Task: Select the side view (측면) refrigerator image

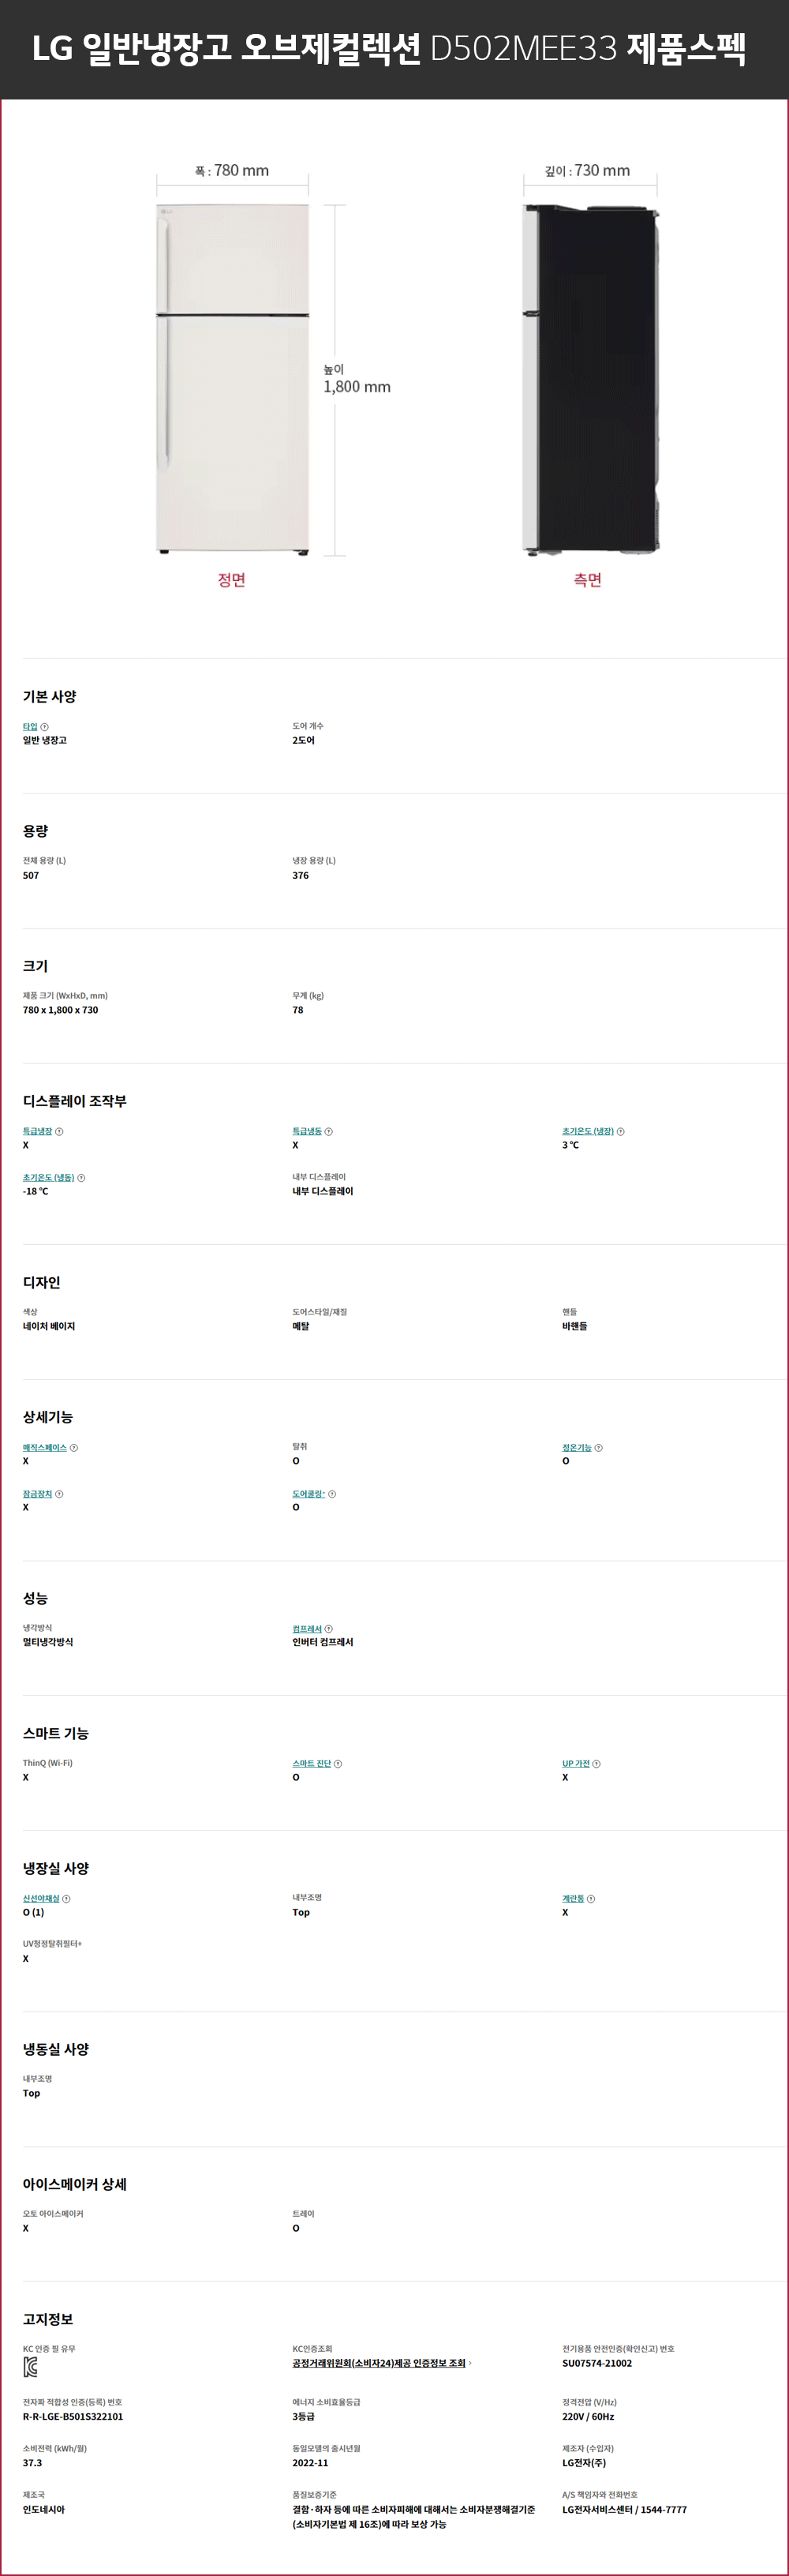Action: [x=590, y=380]
